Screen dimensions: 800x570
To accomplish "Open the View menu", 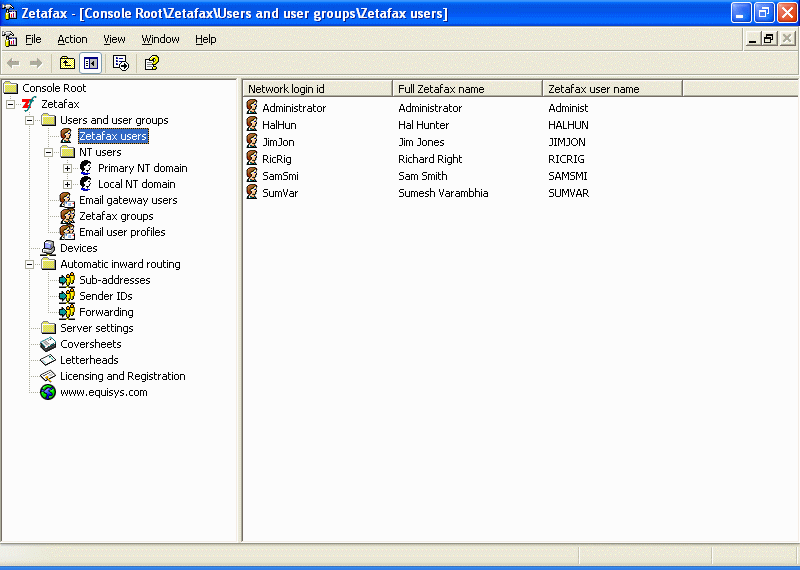I will (x=114, y=39).
